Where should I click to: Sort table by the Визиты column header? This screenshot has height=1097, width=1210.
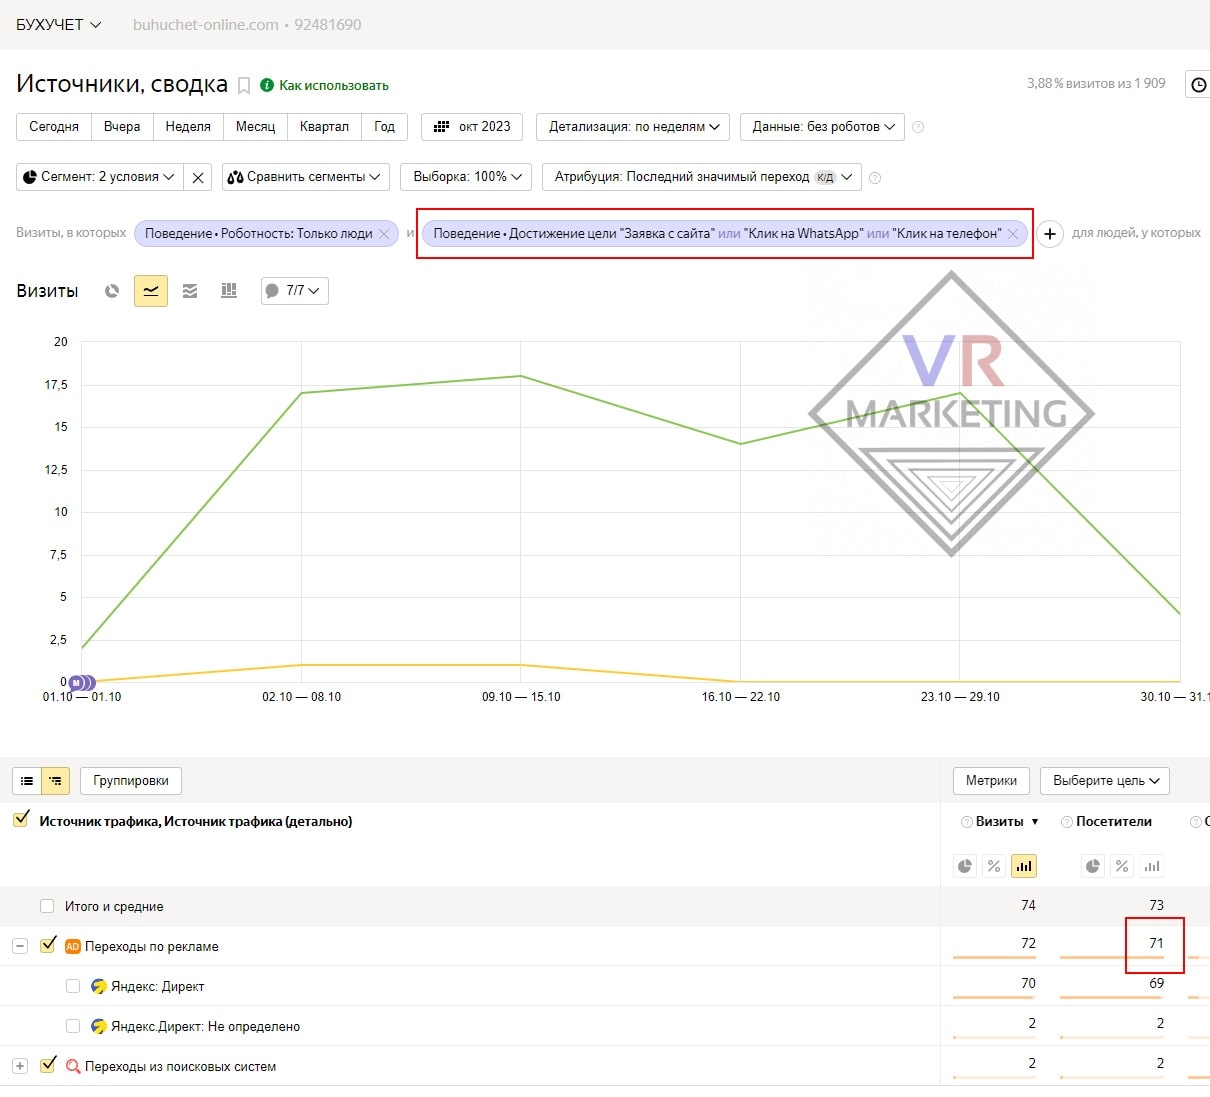pyautogui.click(x=1000, y=822)
